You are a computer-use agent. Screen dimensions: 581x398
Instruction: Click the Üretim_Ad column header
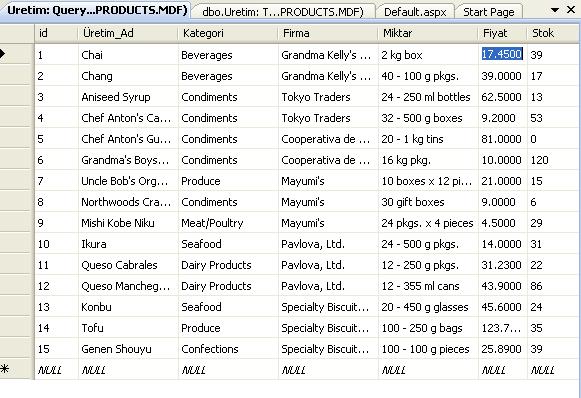point(128,33)
